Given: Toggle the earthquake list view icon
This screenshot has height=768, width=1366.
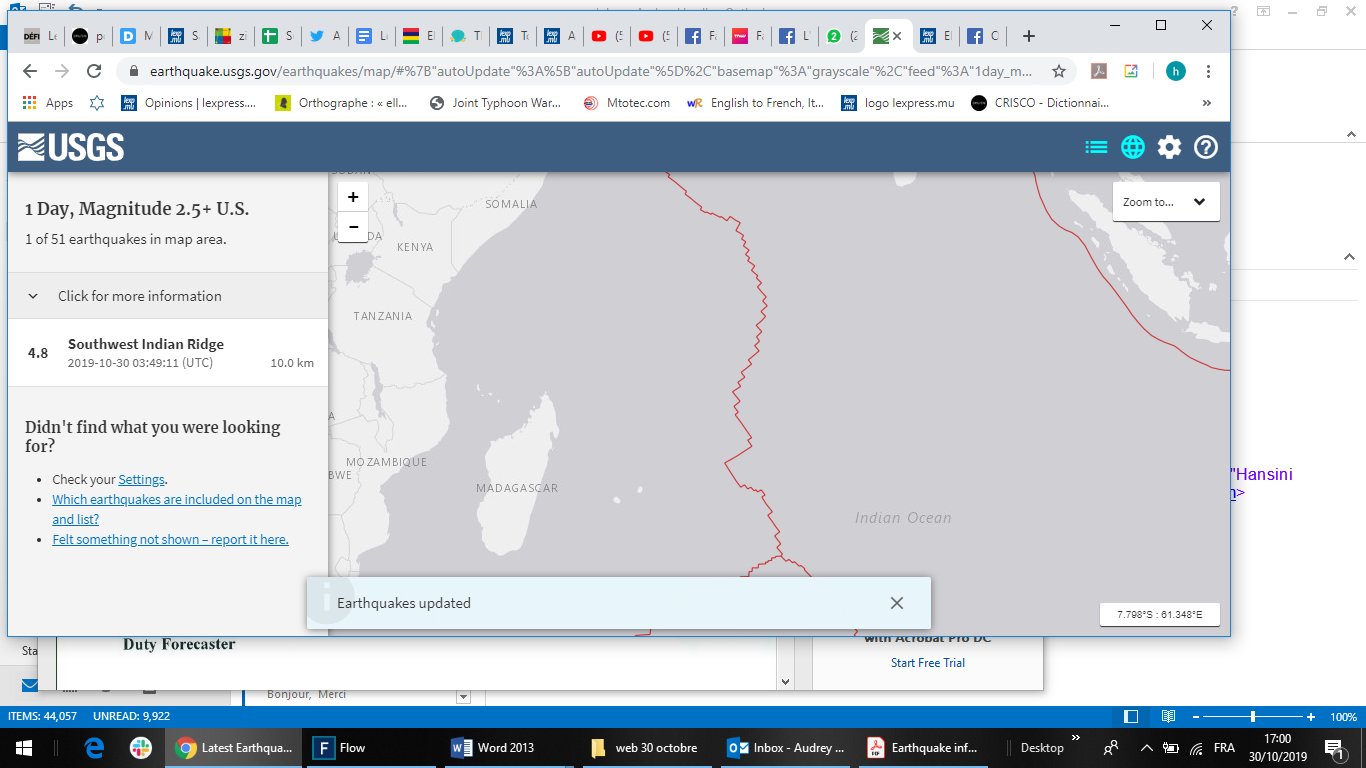Looking at the screenshot, I should [1096, 147].
